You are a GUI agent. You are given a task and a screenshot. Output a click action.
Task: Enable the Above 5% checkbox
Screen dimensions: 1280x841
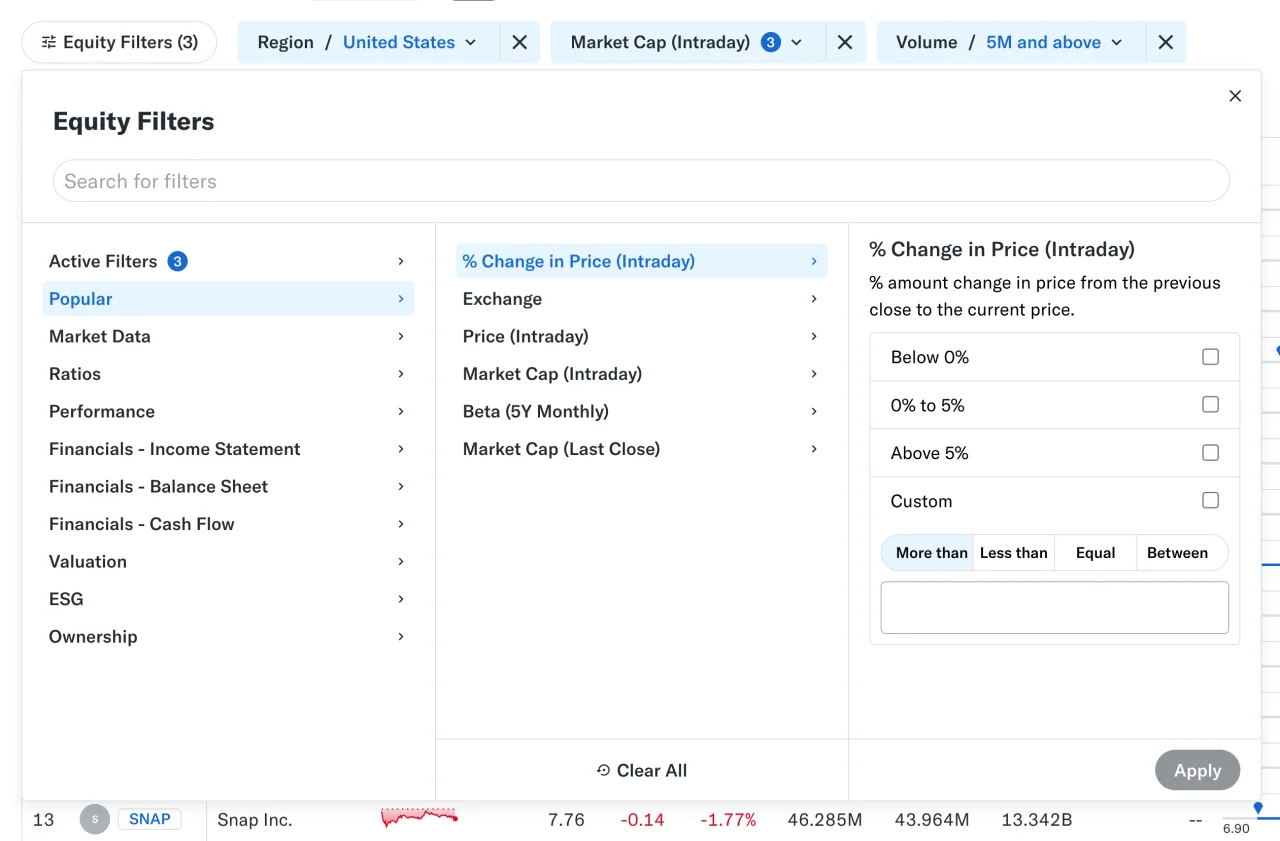coord(1210,453)
